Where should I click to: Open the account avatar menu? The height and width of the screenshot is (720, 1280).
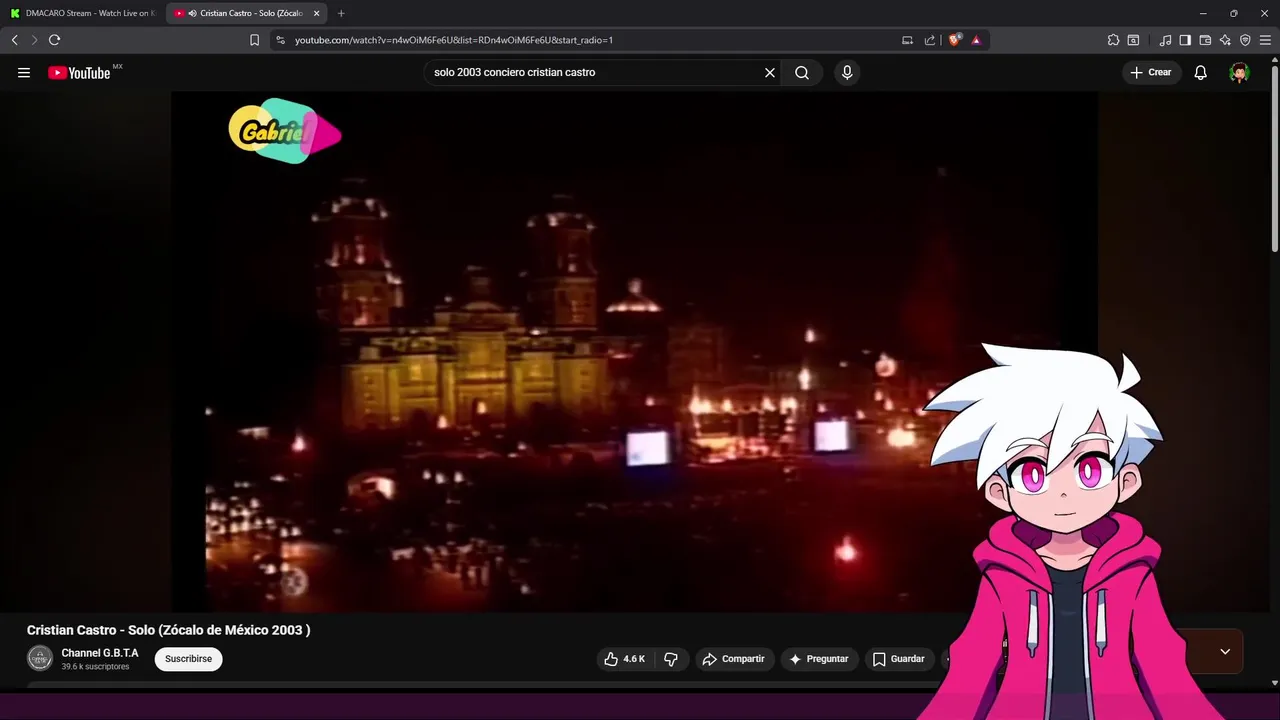pyautogui.click(x=1239, y=72)
